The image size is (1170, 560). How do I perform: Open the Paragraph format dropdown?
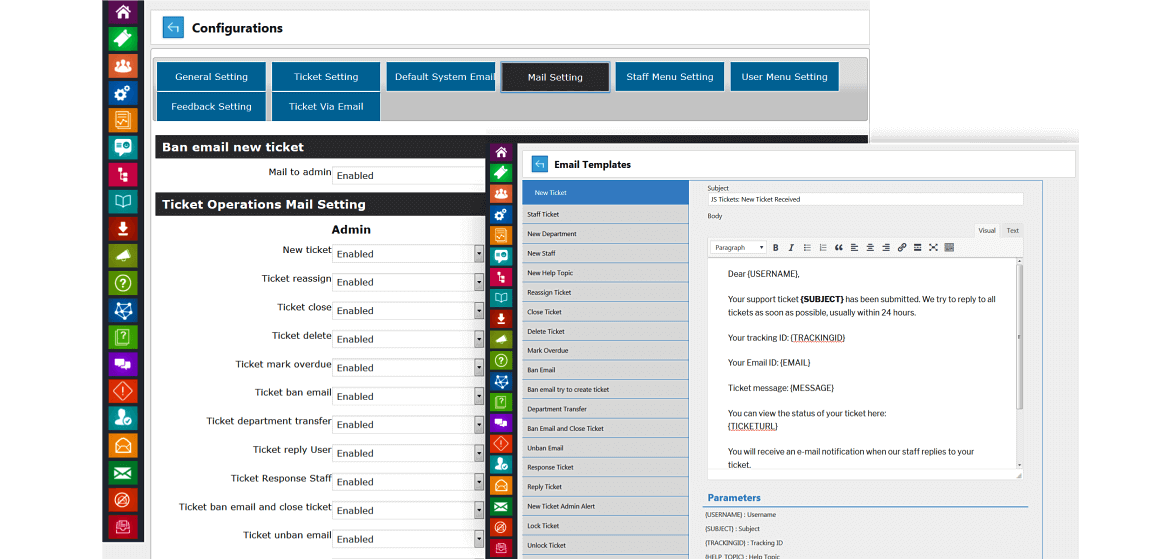(739, 248)
